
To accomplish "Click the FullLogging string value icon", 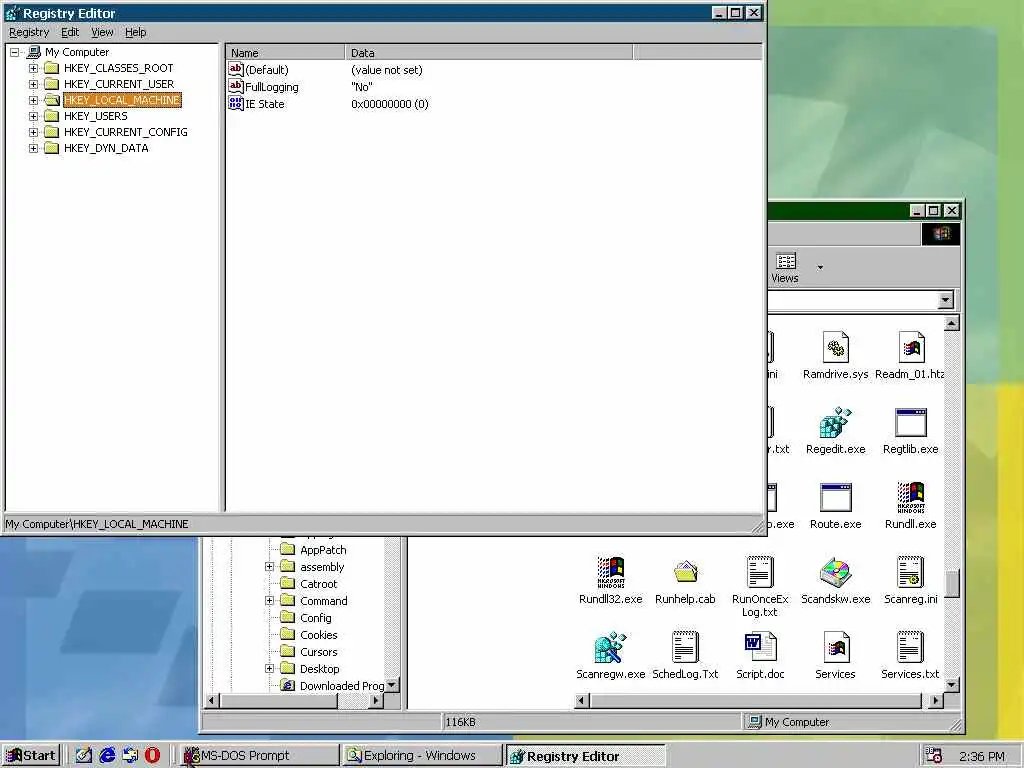I will 236,86.
